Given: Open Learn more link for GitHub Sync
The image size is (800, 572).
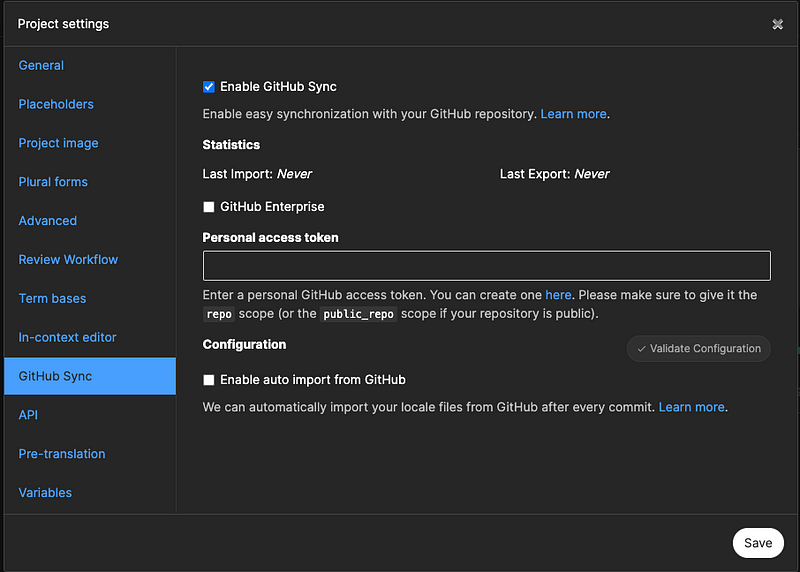Looking at the screenshot, I should (573, 114).
